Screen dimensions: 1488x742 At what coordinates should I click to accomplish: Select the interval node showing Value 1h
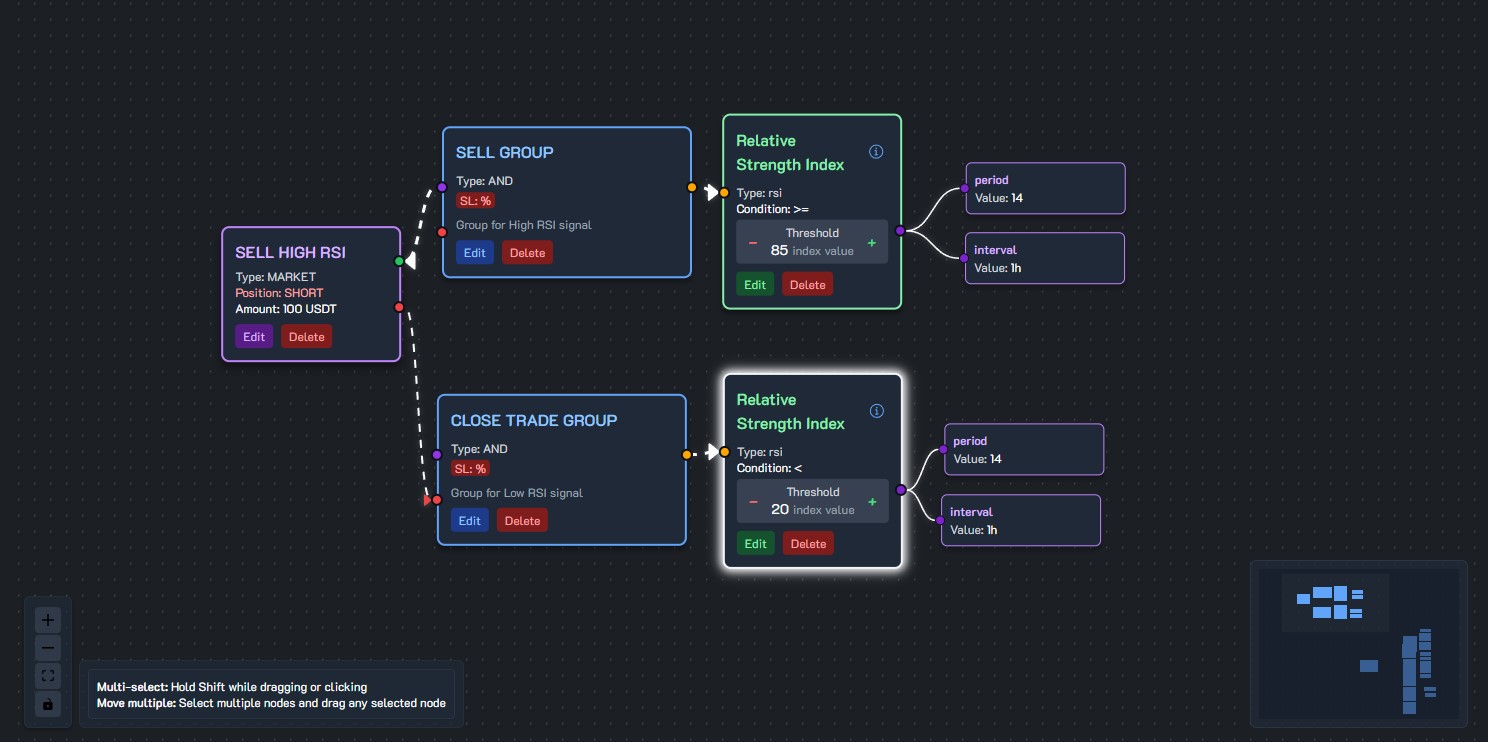[x=1044, y=258]
